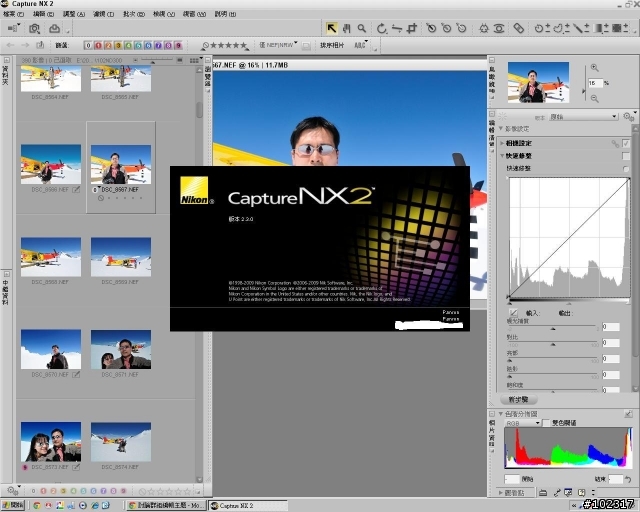Click the zoom-in magnifier in Bird's Eye panel
Image resolution: width=640 pixels, height=512 pixels.
coord(595,68)
